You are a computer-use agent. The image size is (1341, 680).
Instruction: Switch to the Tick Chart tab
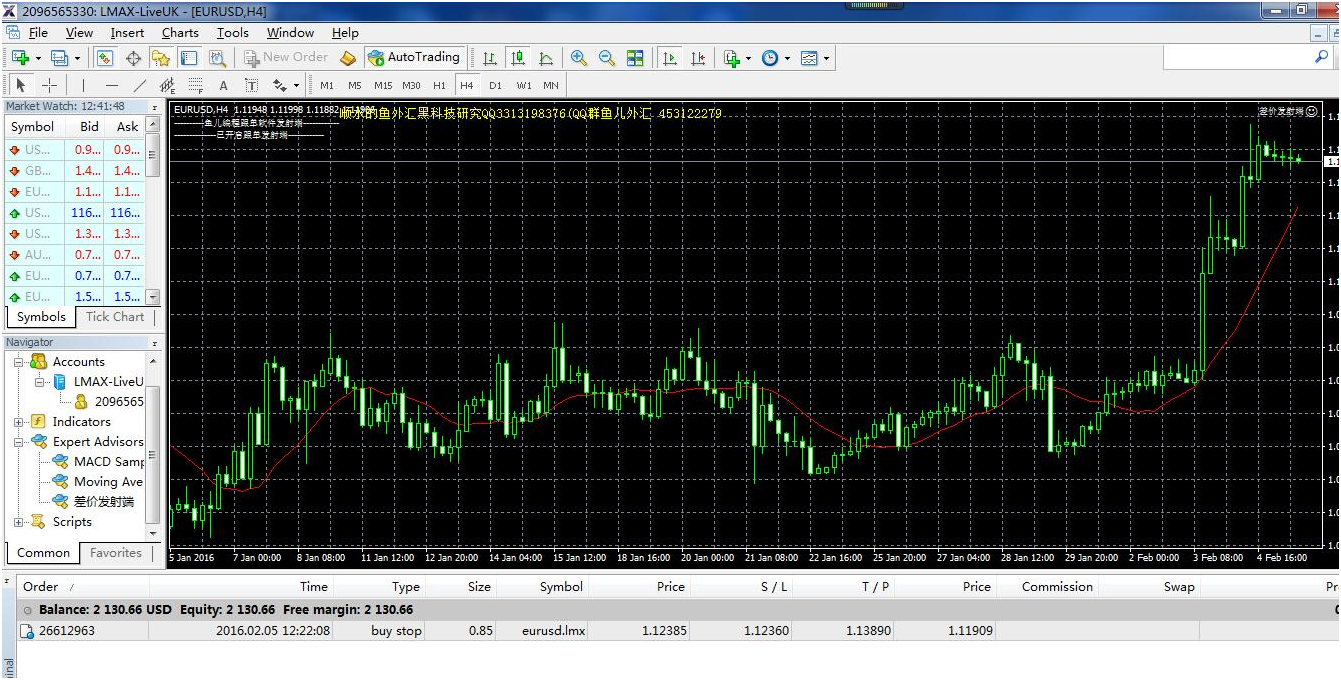click(115, 316)
